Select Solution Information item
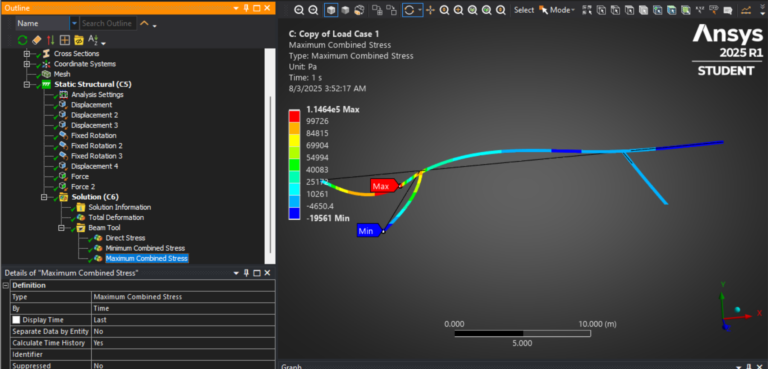 (120, 207)
